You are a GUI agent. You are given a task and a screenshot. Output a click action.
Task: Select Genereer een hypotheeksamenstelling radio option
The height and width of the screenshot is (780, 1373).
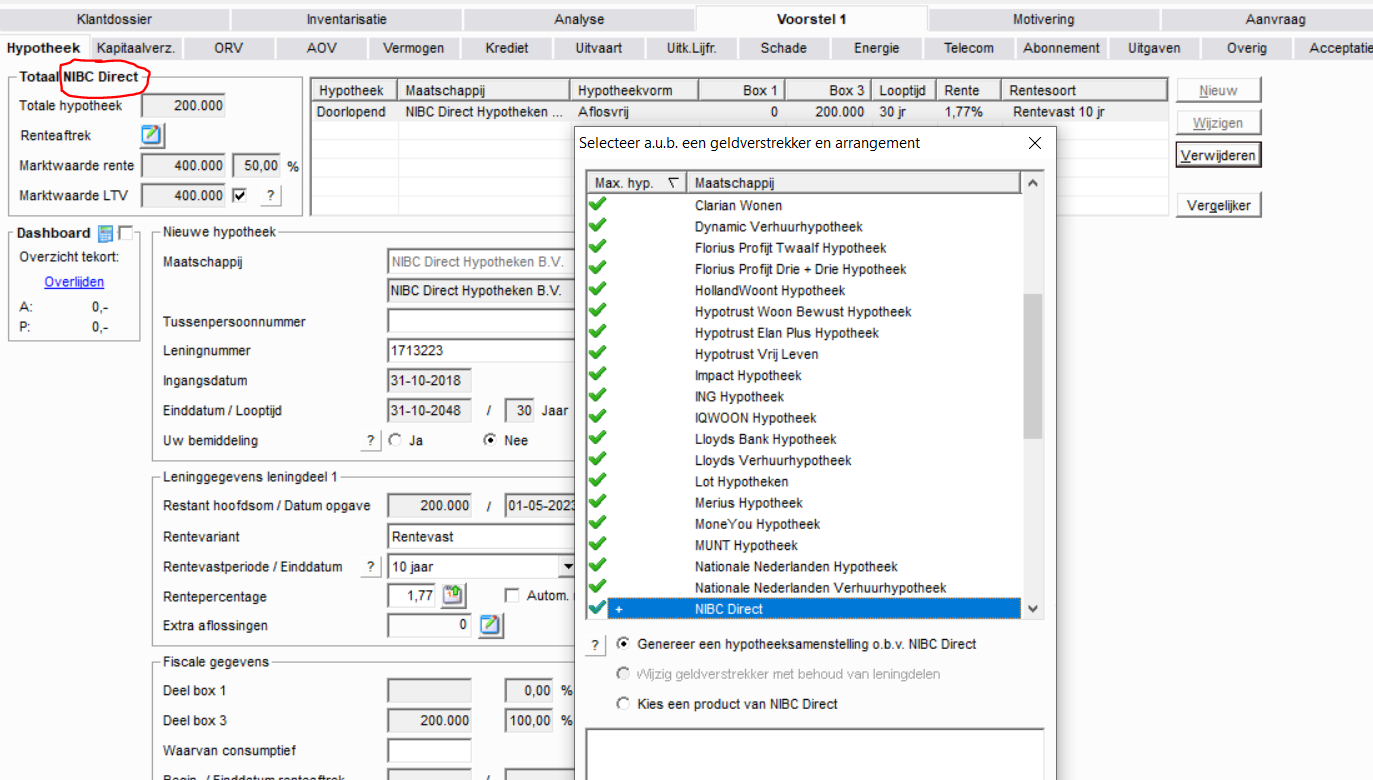(x=624, y=644)
